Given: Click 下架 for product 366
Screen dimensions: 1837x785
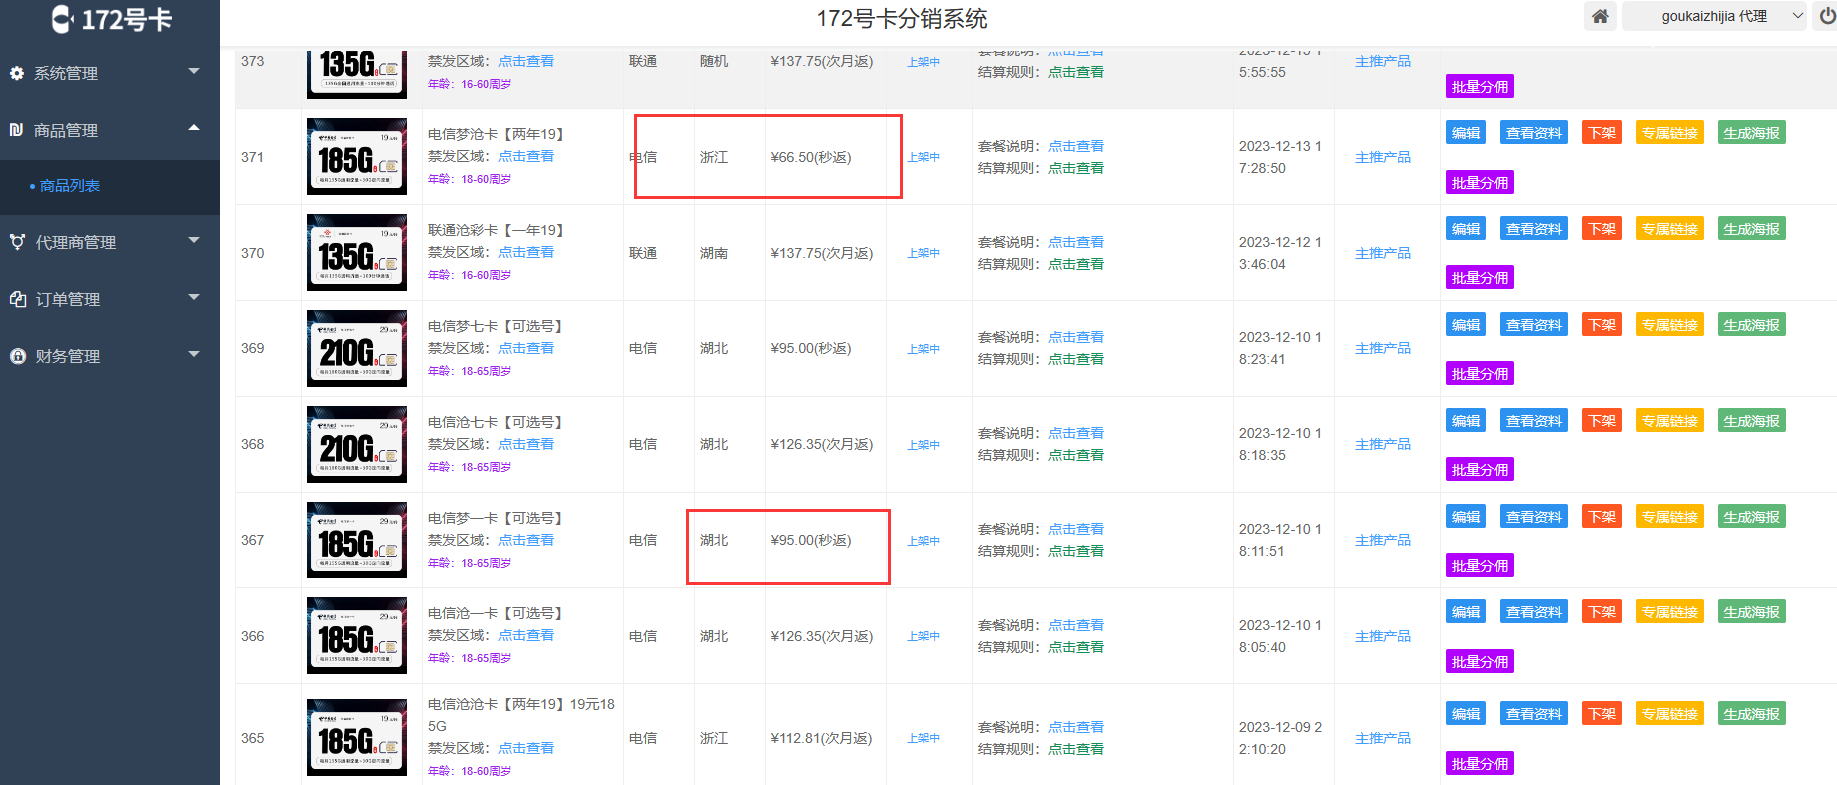Looking at the screenshot, I should [1602, 612].
